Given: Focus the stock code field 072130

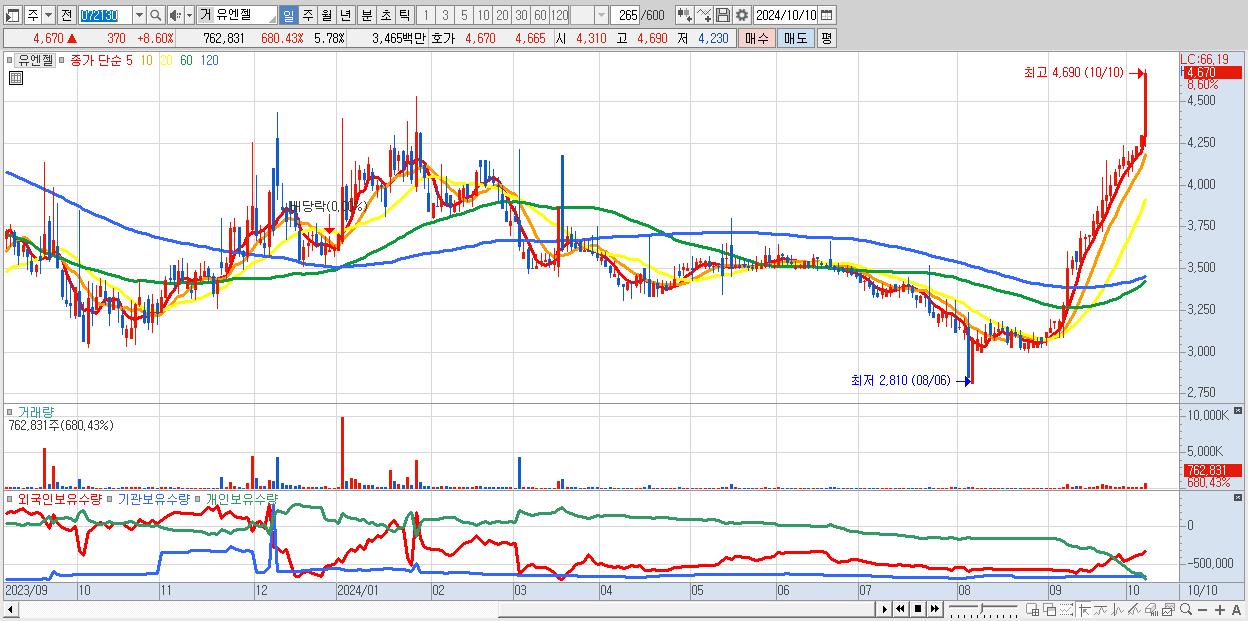Looking at the screenshot, I should click(105, 15).
